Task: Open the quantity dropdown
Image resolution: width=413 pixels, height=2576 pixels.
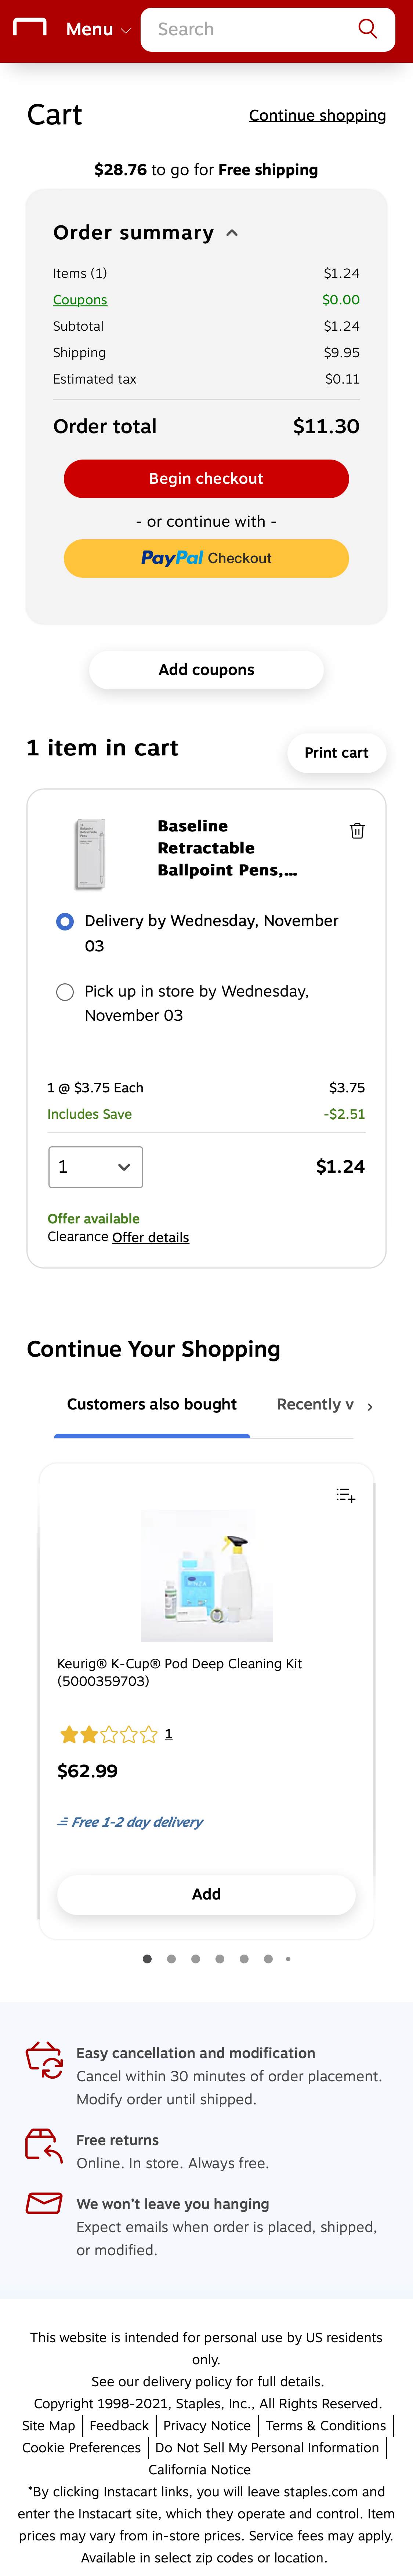Action: pyautogui.click(x=96, y=1167)
